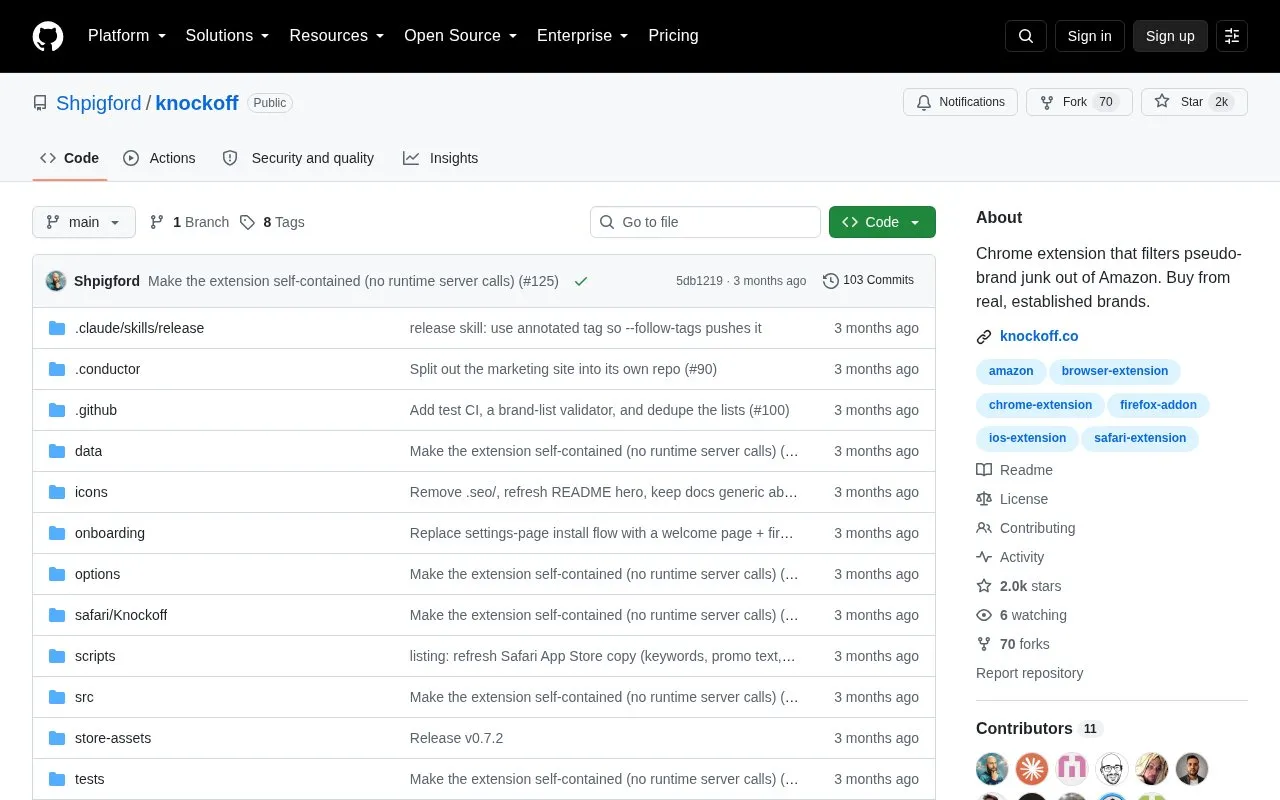Click the Sign up button
Viewport: 1280px width, 800px height.
pos(1170,36)
